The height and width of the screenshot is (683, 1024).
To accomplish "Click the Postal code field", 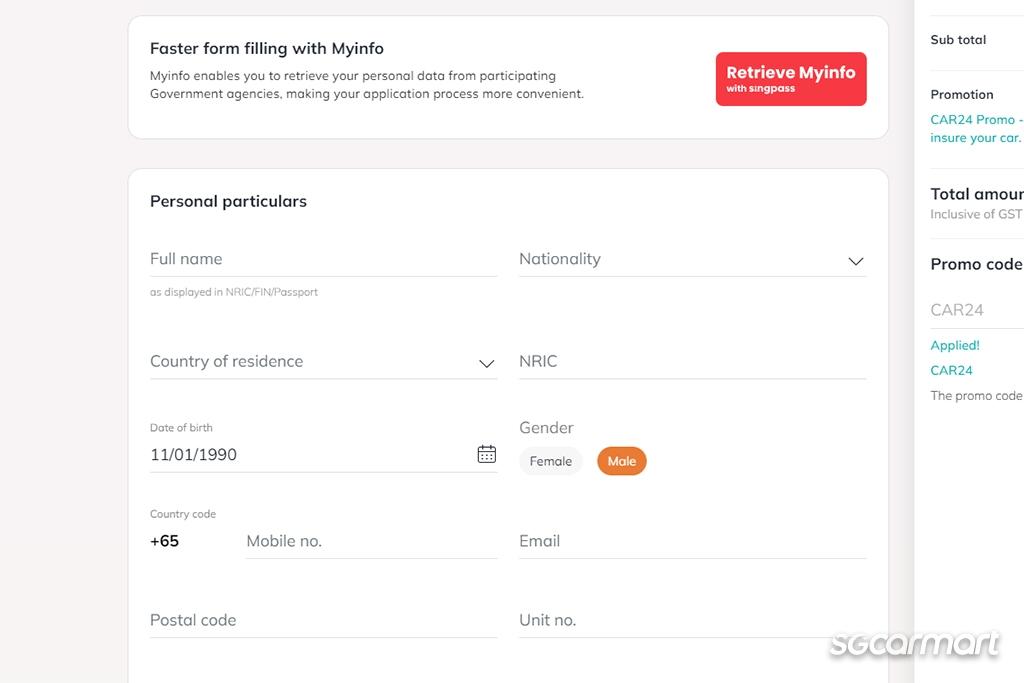I will click(322, 620).
